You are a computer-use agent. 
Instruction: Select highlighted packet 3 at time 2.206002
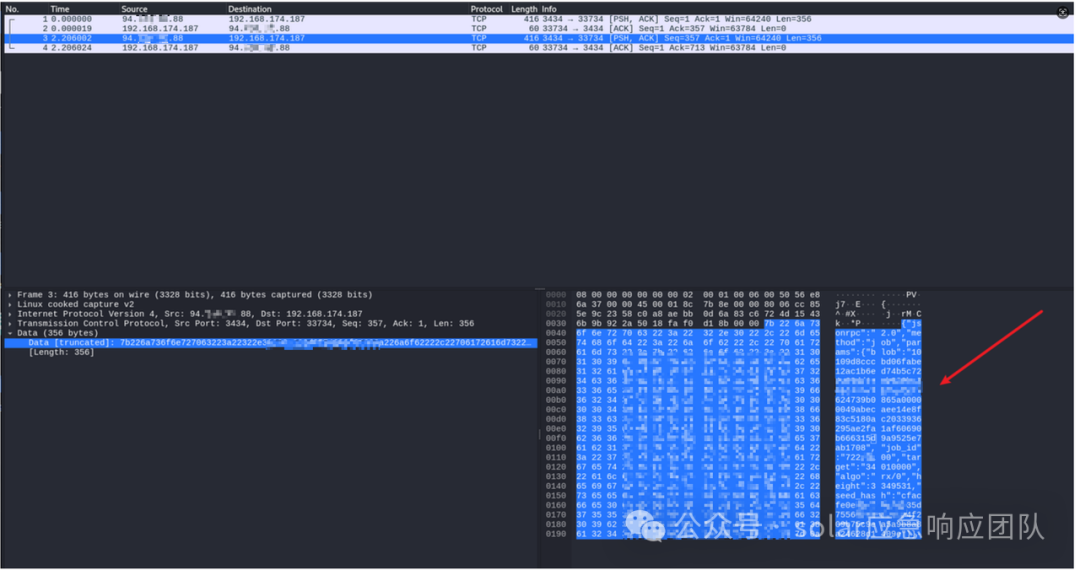point(539,39)
